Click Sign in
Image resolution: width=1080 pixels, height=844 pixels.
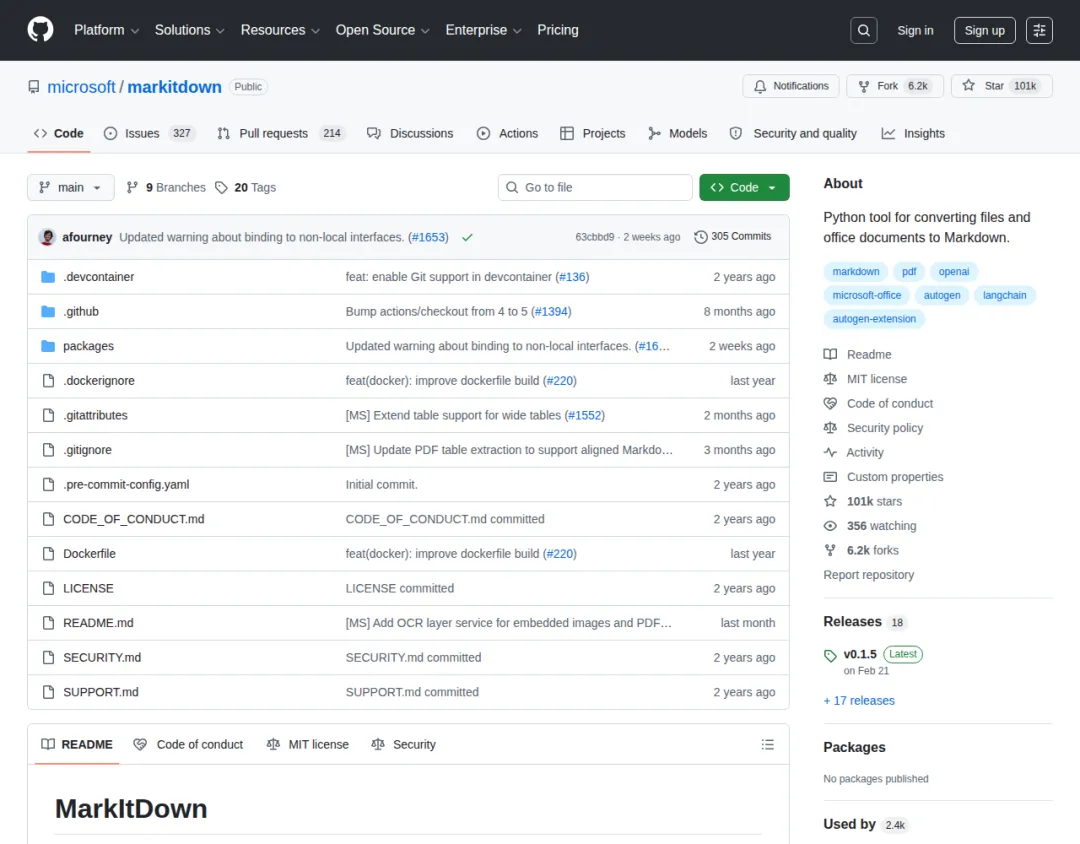[915, 30]
